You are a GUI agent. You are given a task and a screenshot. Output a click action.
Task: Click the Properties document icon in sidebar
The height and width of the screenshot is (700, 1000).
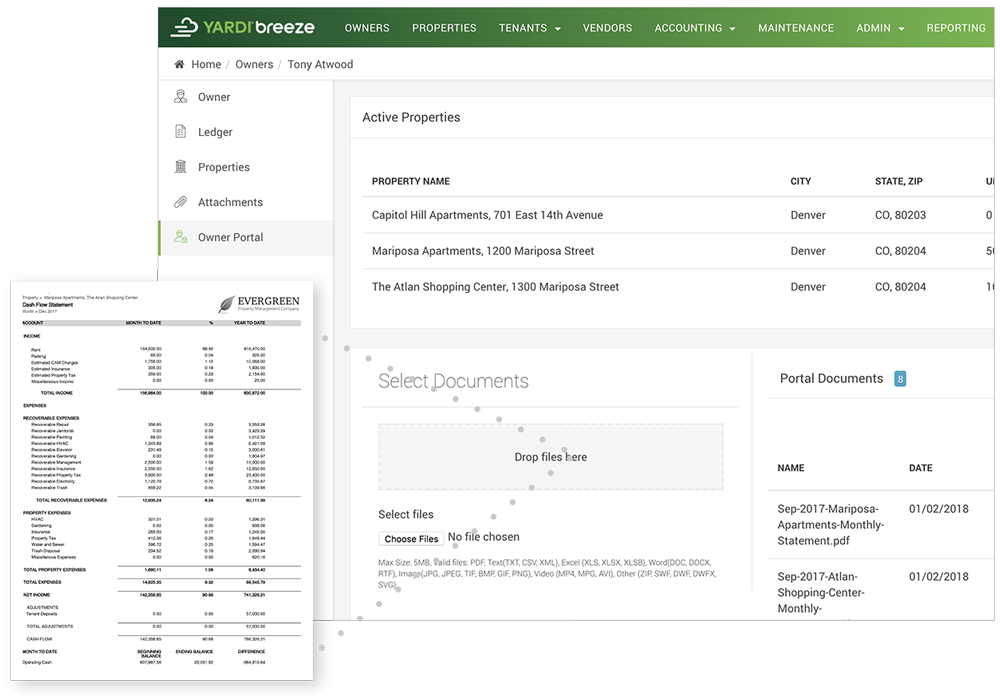[182, 166]
